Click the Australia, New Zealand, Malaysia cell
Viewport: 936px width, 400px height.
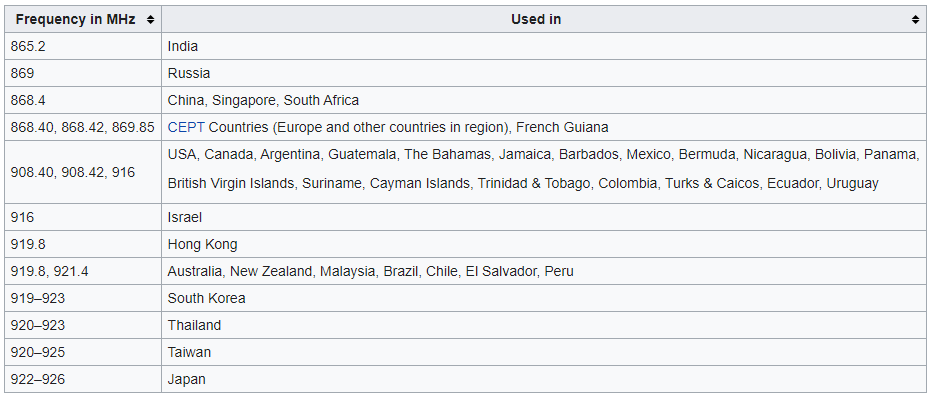tap(544, 271)
